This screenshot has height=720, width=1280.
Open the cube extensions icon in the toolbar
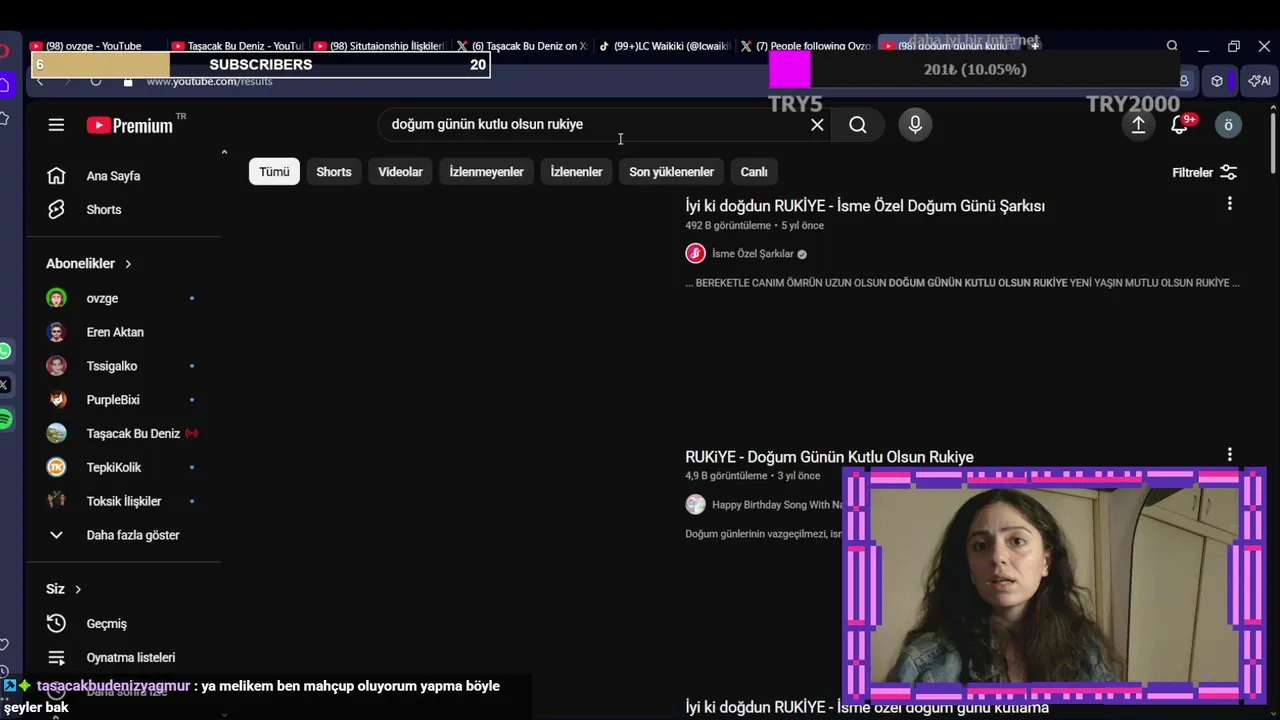[x=1217, y=81]
